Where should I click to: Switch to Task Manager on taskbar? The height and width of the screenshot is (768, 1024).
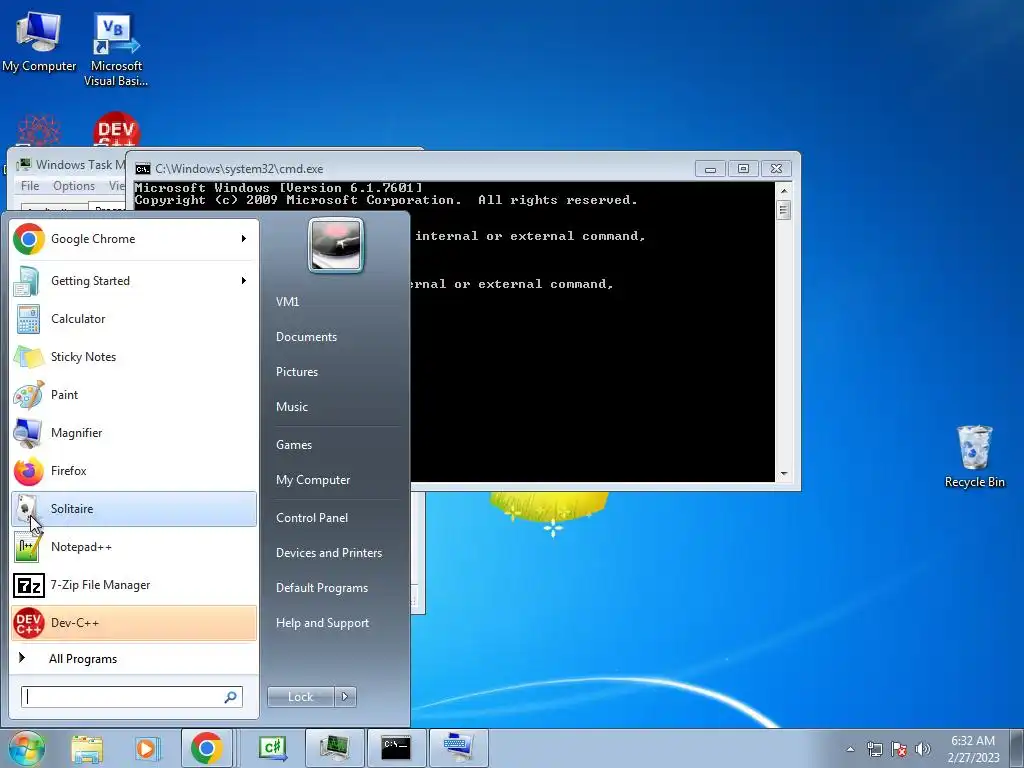tap(334, 748)
